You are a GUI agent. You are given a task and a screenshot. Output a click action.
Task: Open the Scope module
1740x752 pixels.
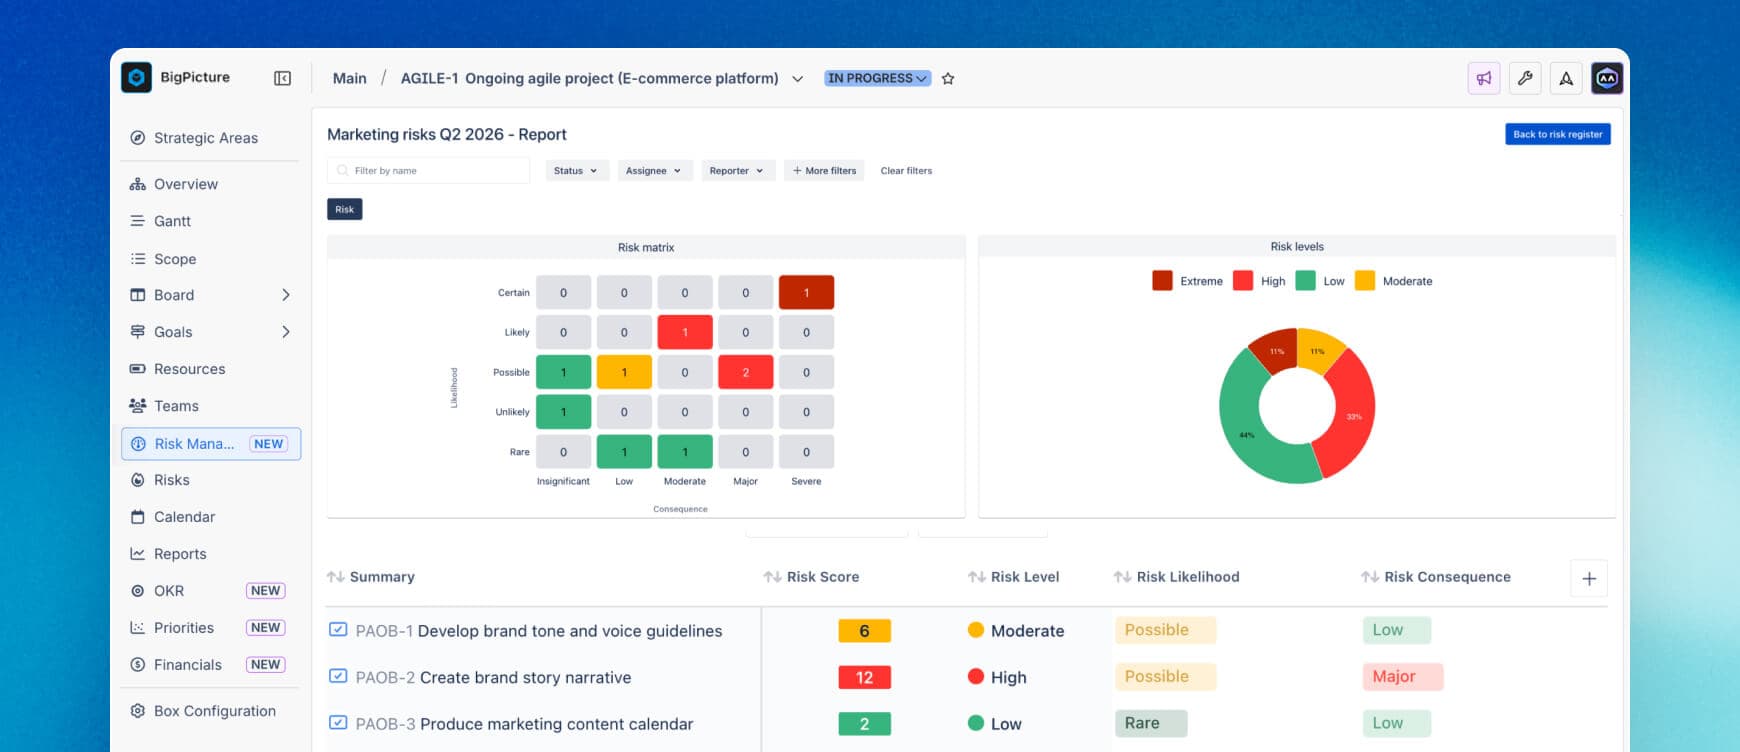[174, 259]
